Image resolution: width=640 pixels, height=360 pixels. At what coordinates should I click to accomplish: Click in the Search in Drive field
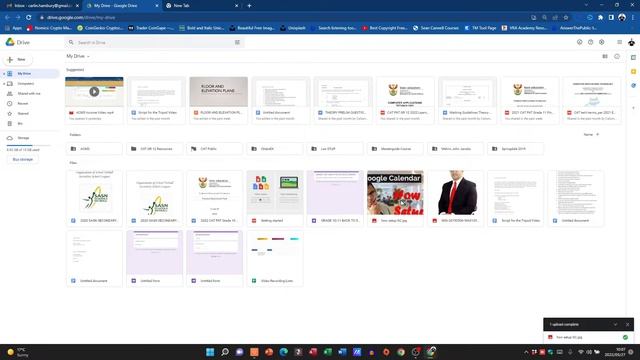[154, 42]
